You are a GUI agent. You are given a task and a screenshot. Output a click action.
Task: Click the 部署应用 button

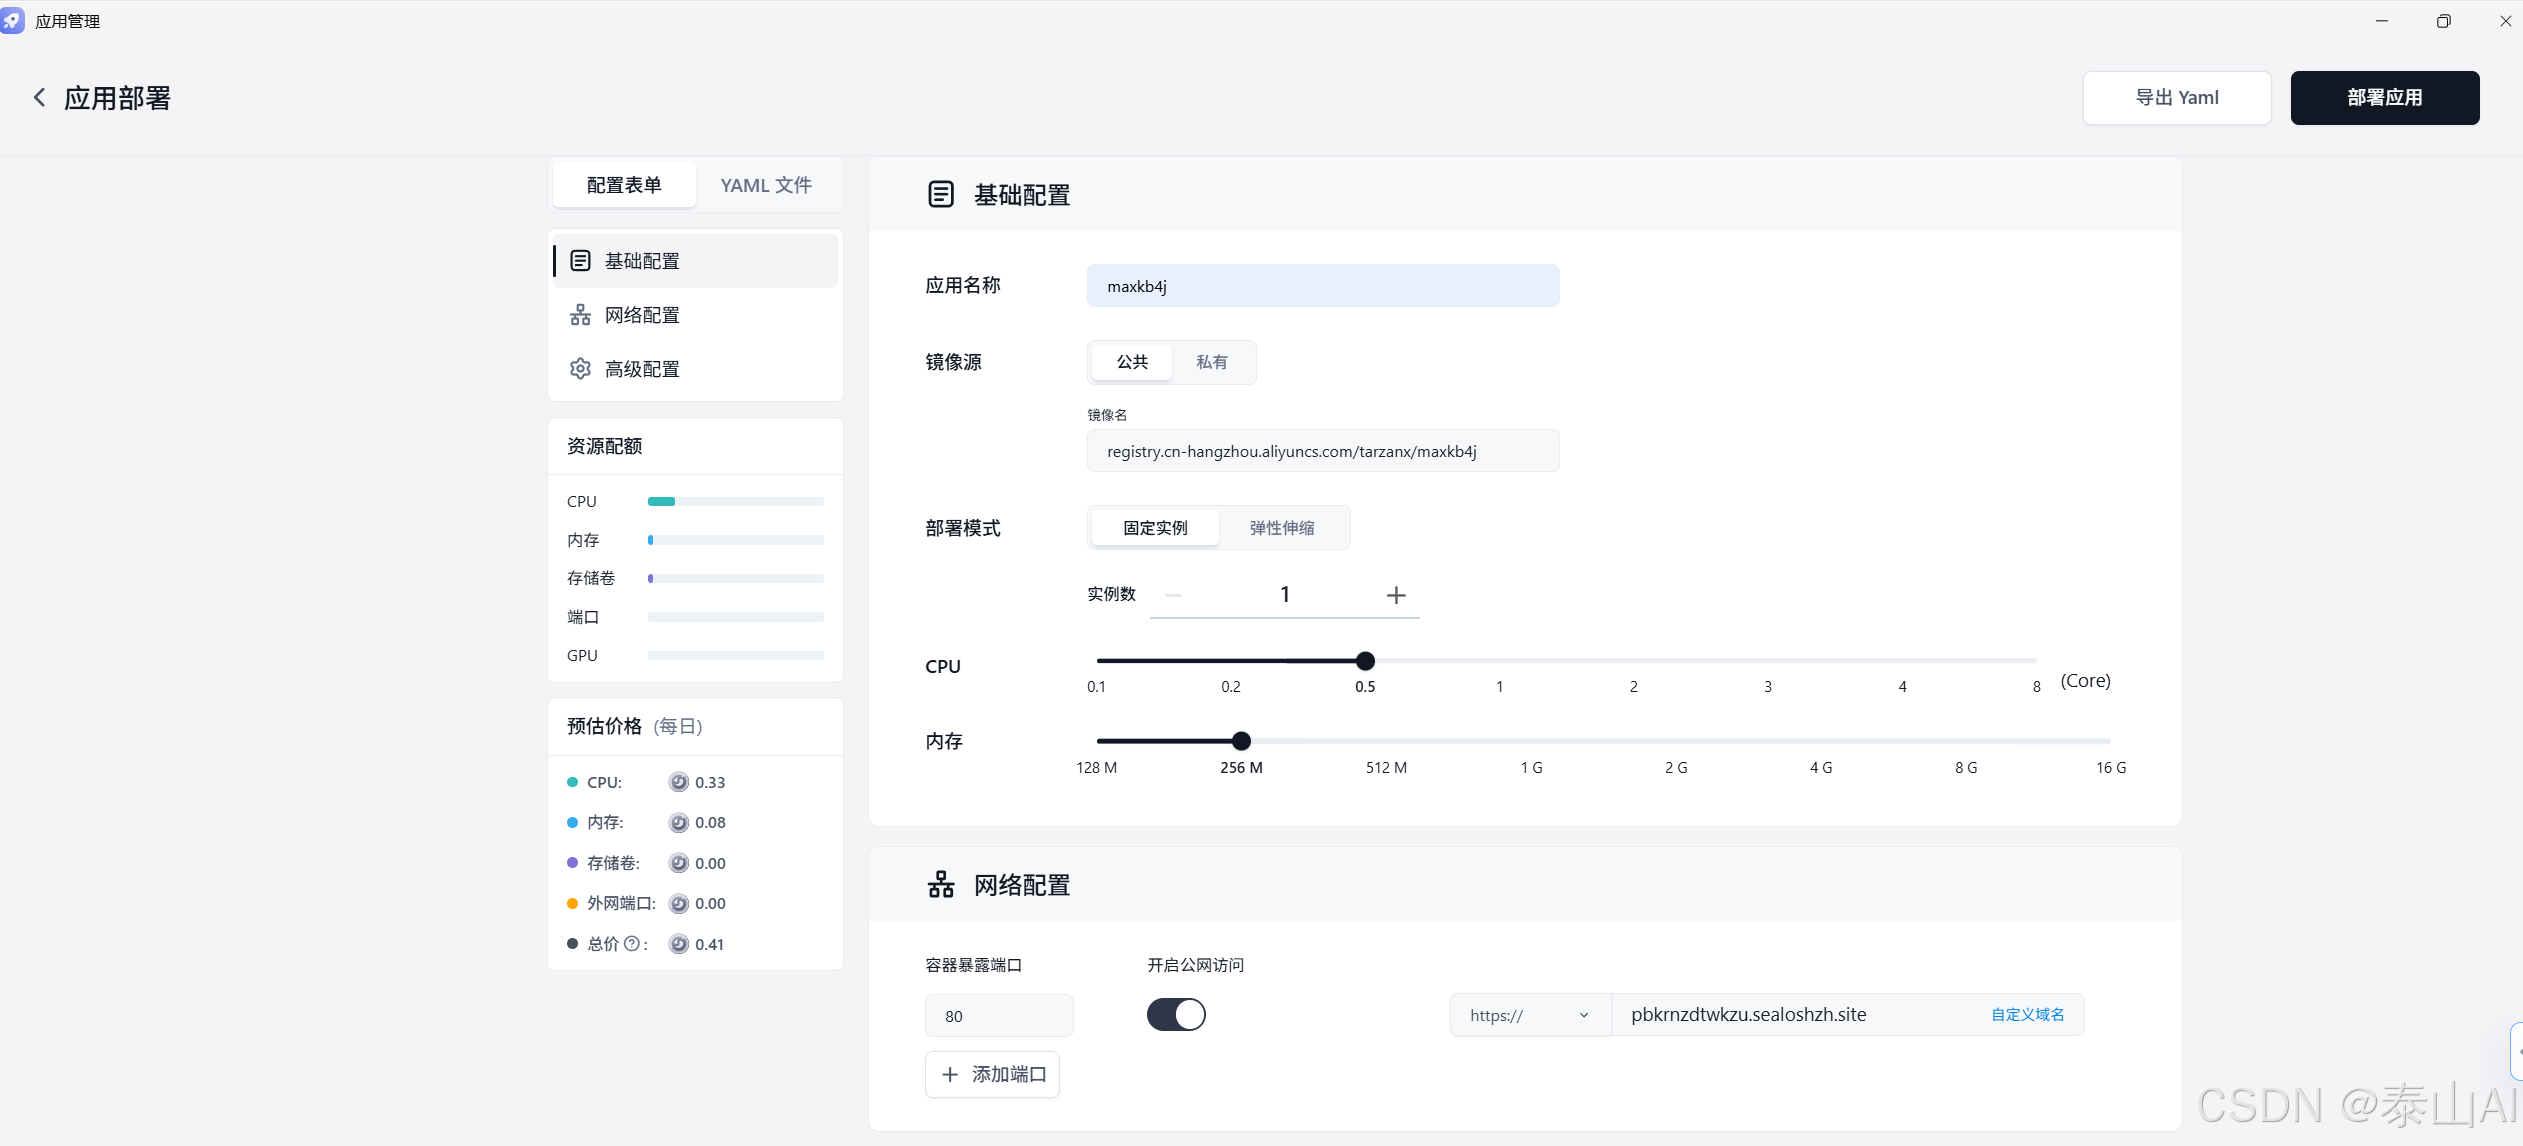coord(2384,98)
